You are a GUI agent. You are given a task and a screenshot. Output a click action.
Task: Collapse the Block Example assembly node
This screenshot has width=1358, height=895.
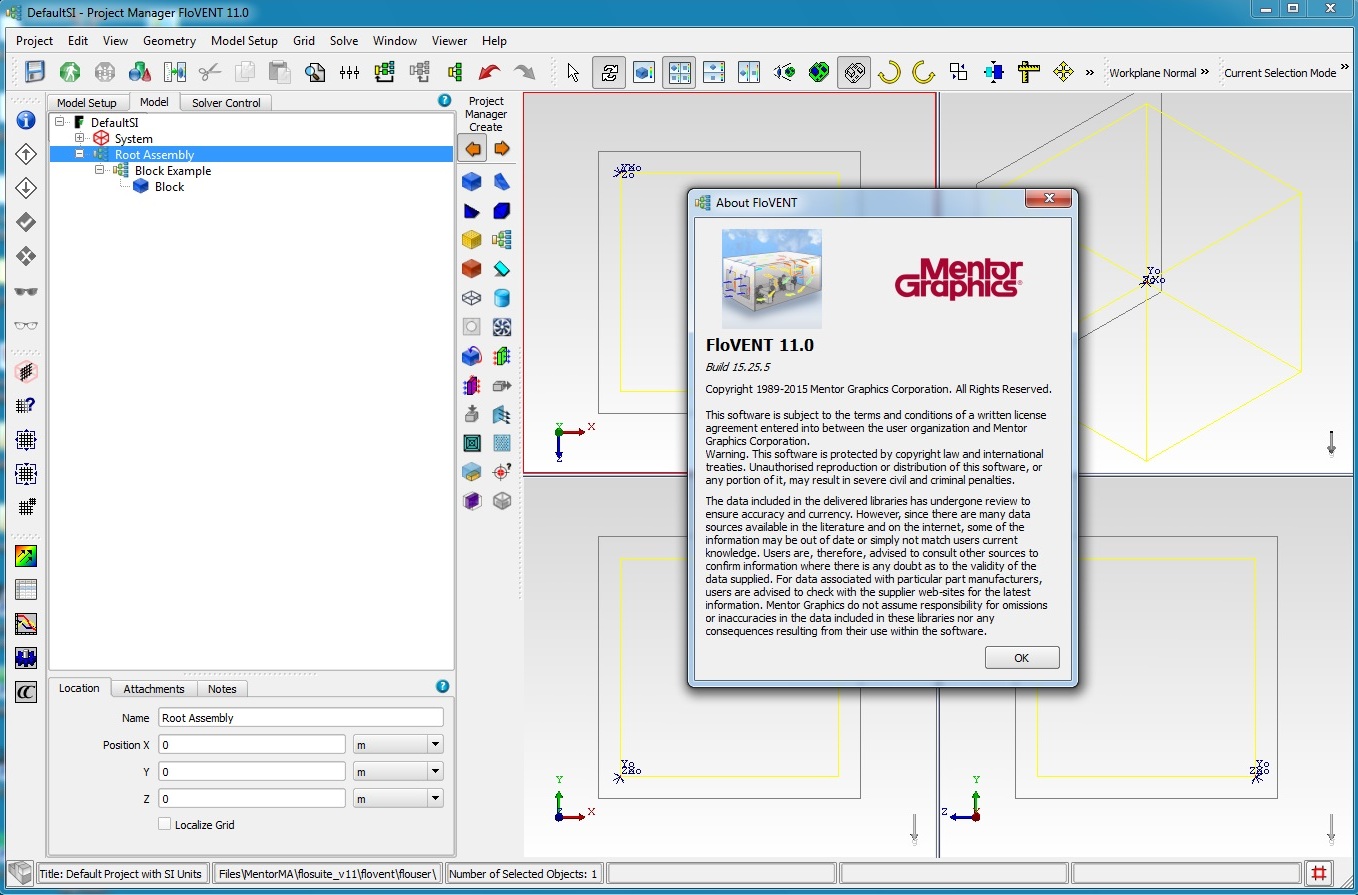coord(100,170)
